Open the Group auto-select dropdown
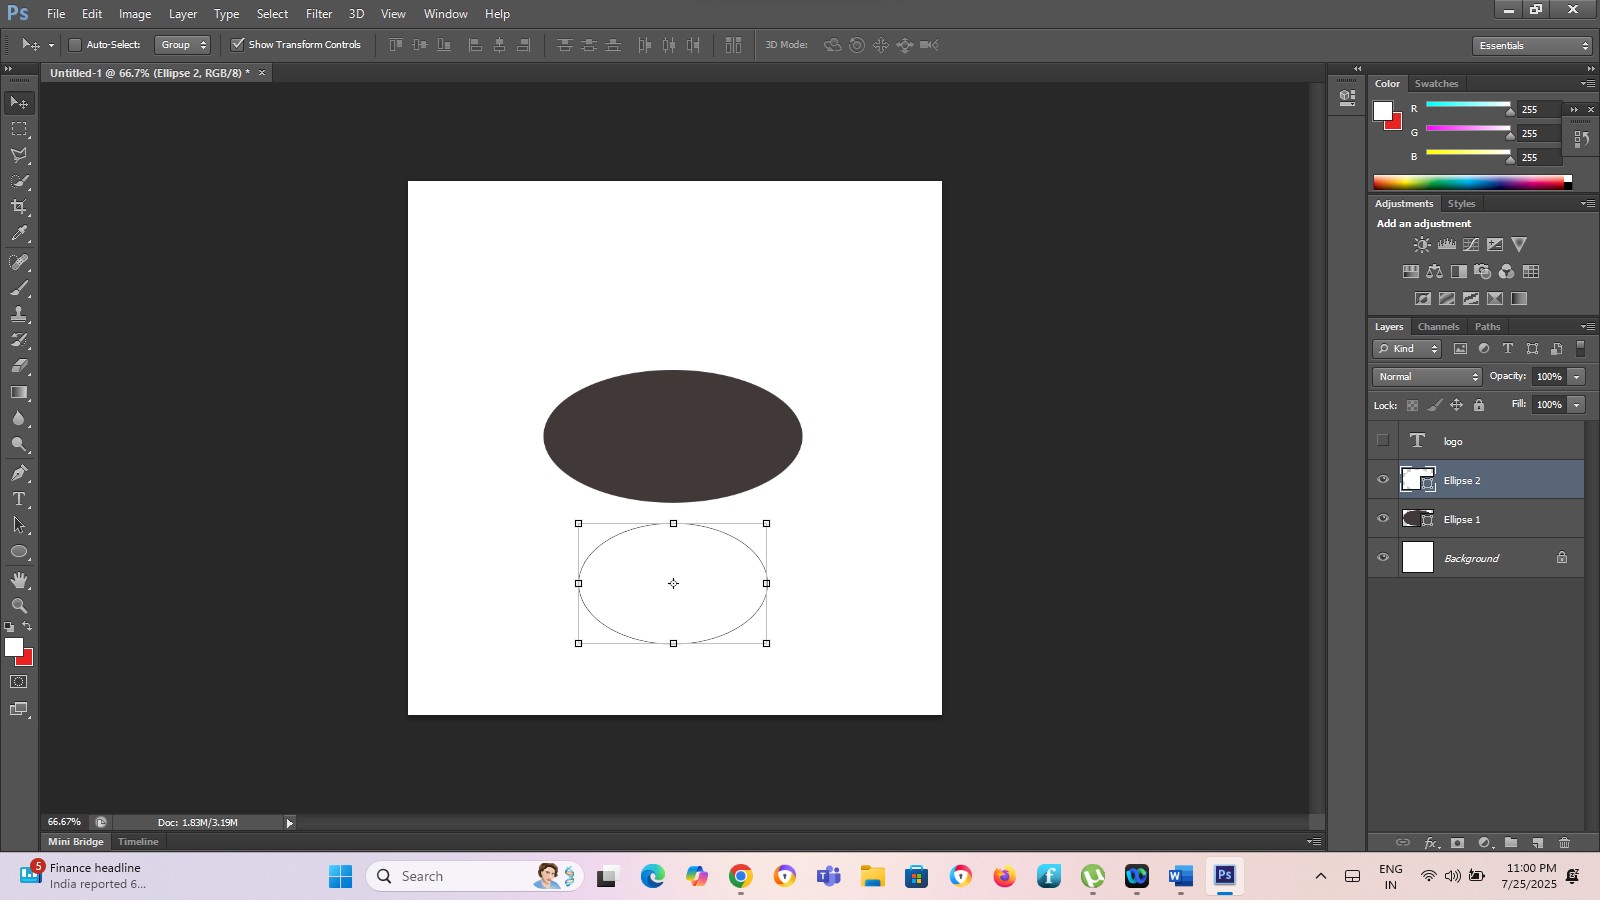 [183, 45]
